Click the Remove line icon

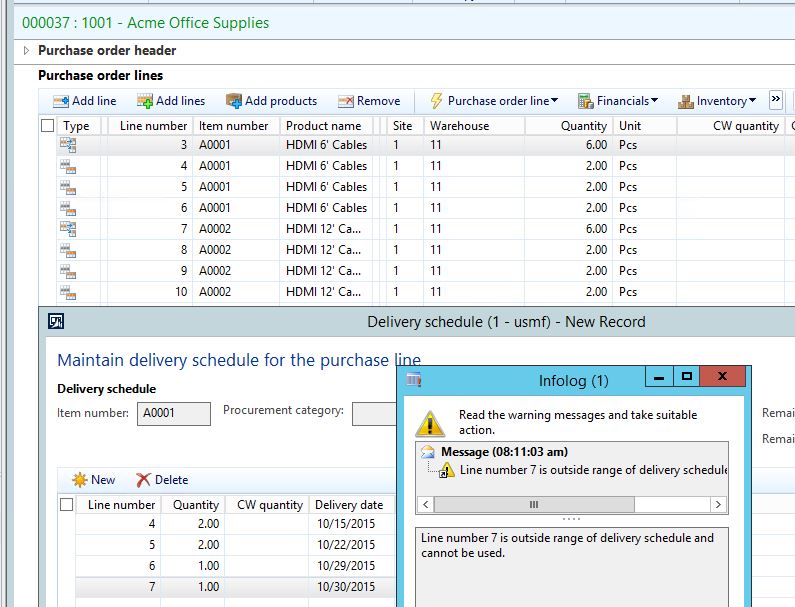point(346,101)
